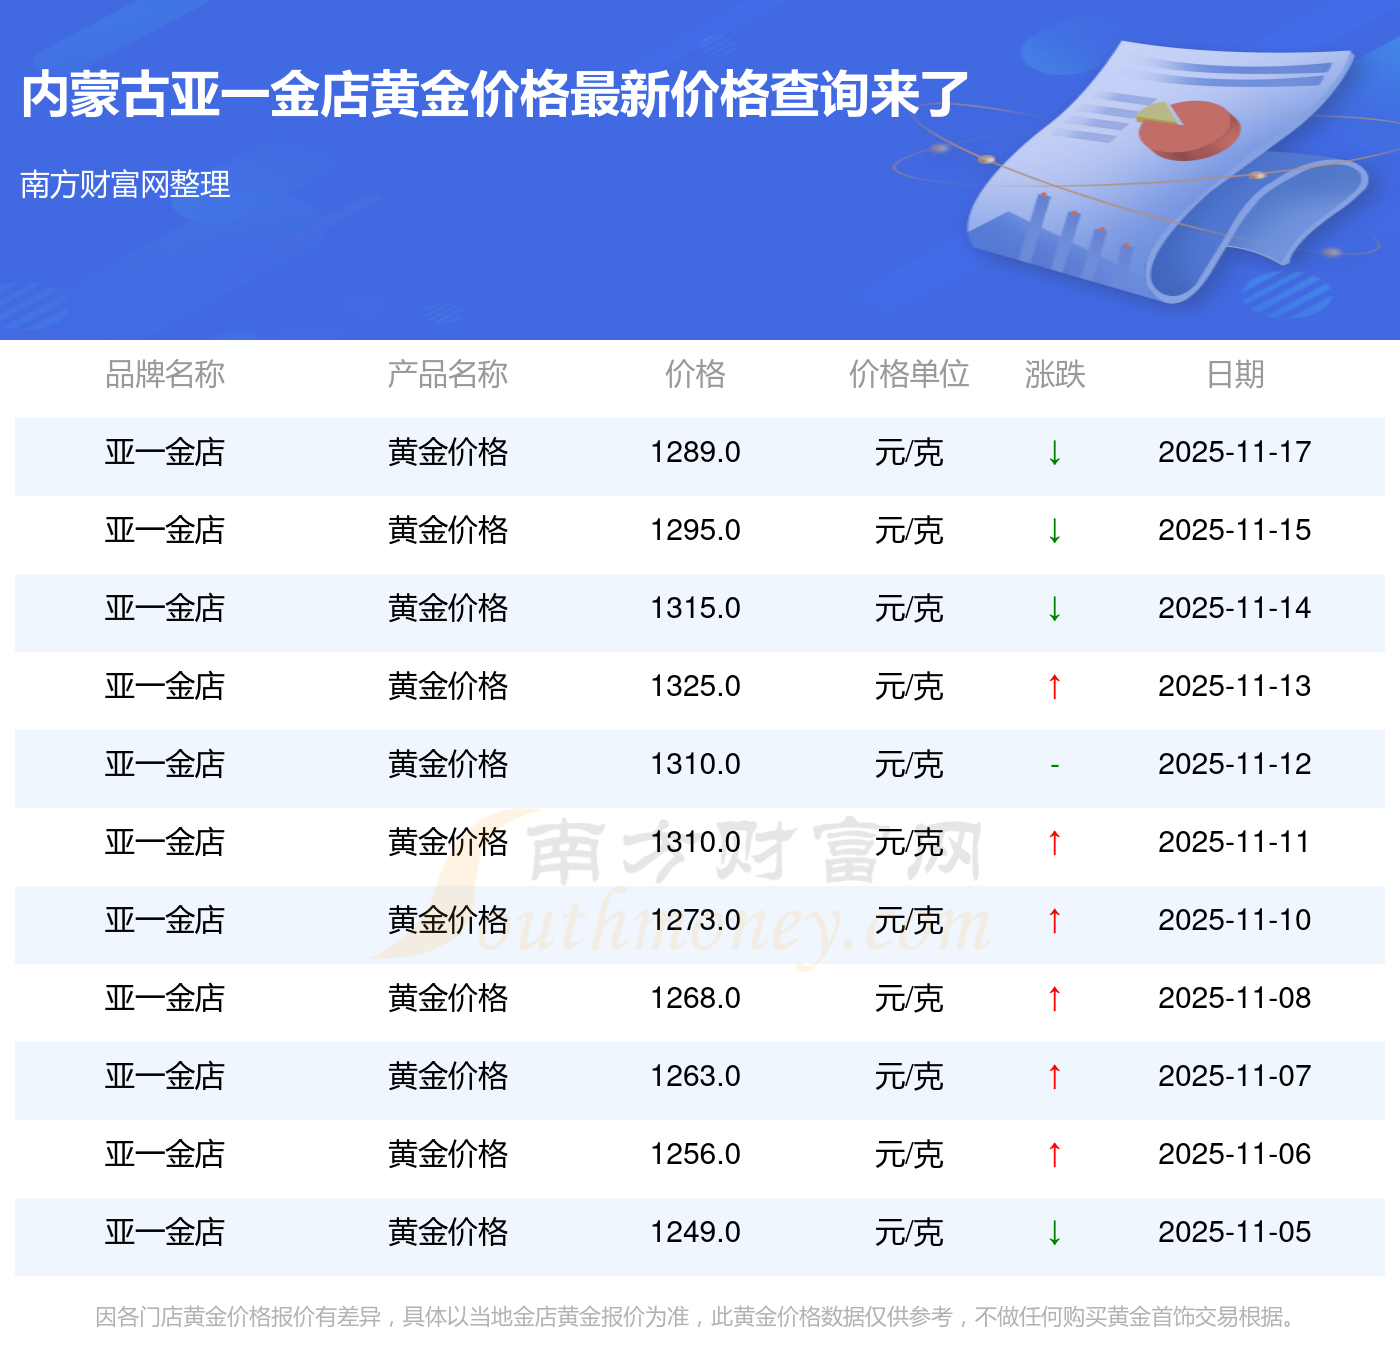Click the 日期 column header
The height and width of the screenshot is (1362, 1400).
(1235, 374)
